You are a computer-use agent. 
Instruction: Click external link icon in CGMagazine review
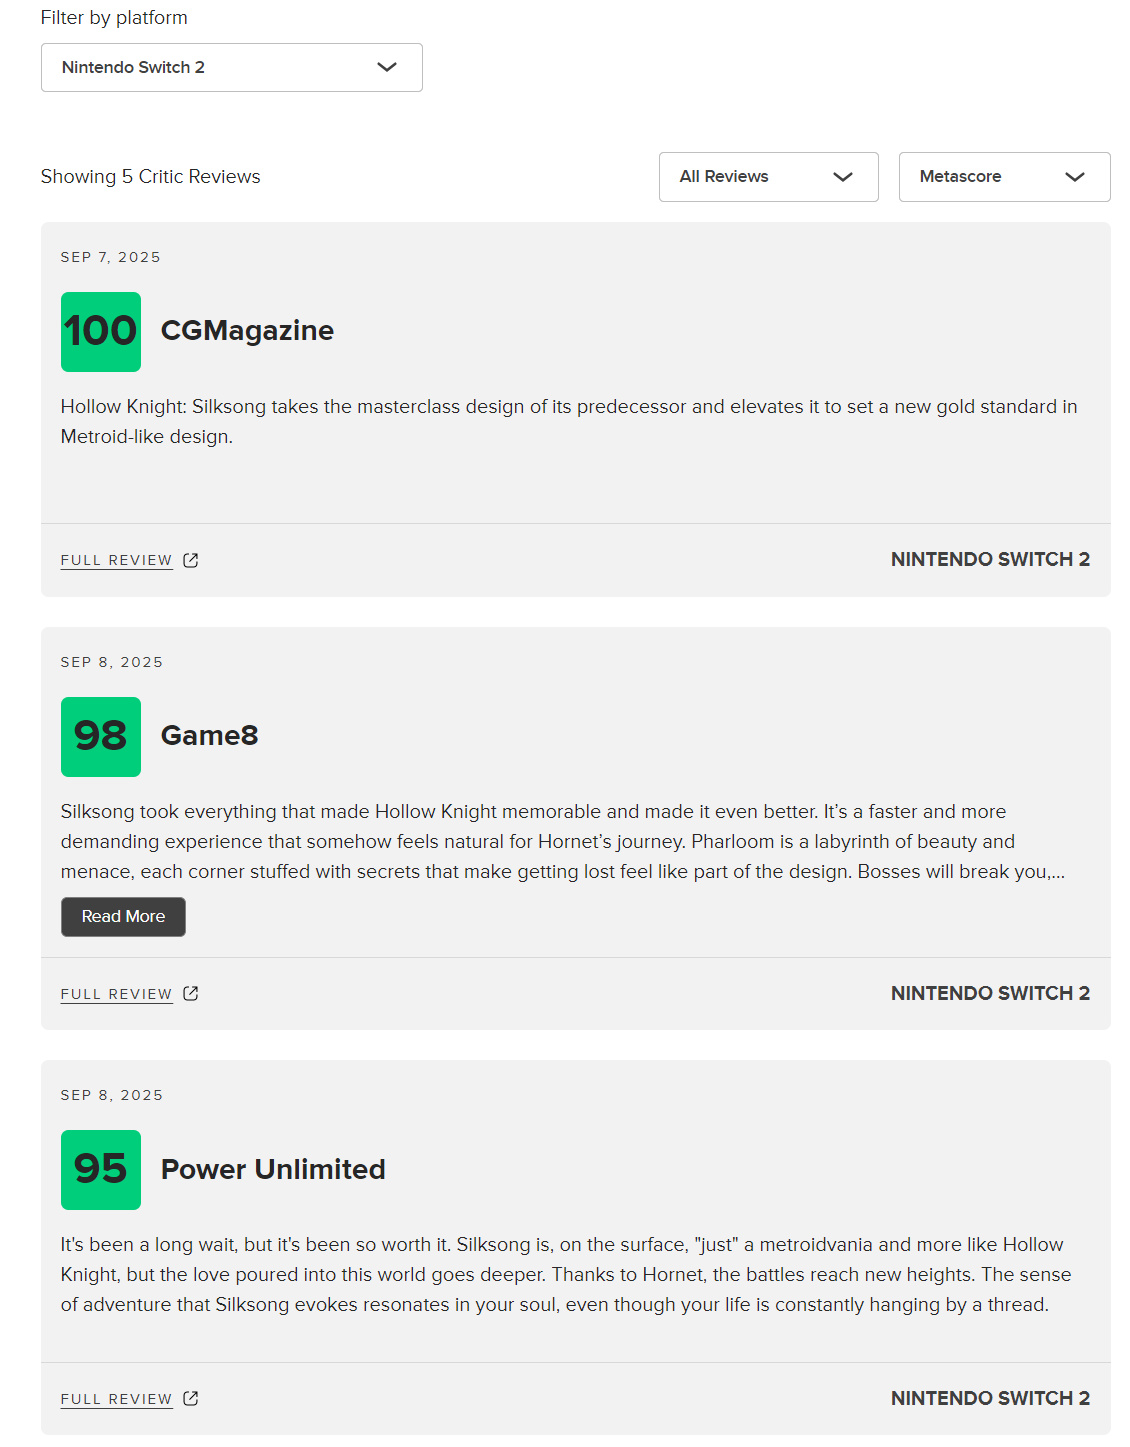click(x=191, y=560)
